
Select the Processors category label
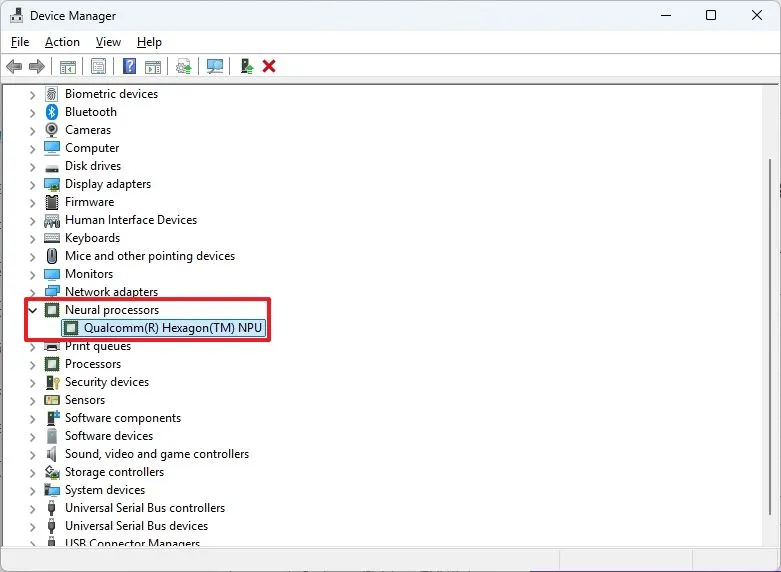pyautogui.click(x=93, y=364)
